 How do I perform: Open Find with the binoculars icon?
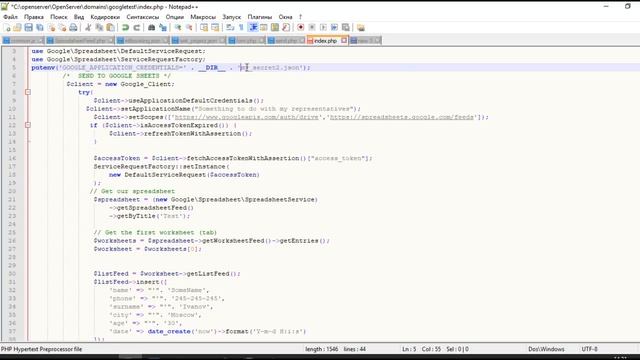click(x=151, y=28)
